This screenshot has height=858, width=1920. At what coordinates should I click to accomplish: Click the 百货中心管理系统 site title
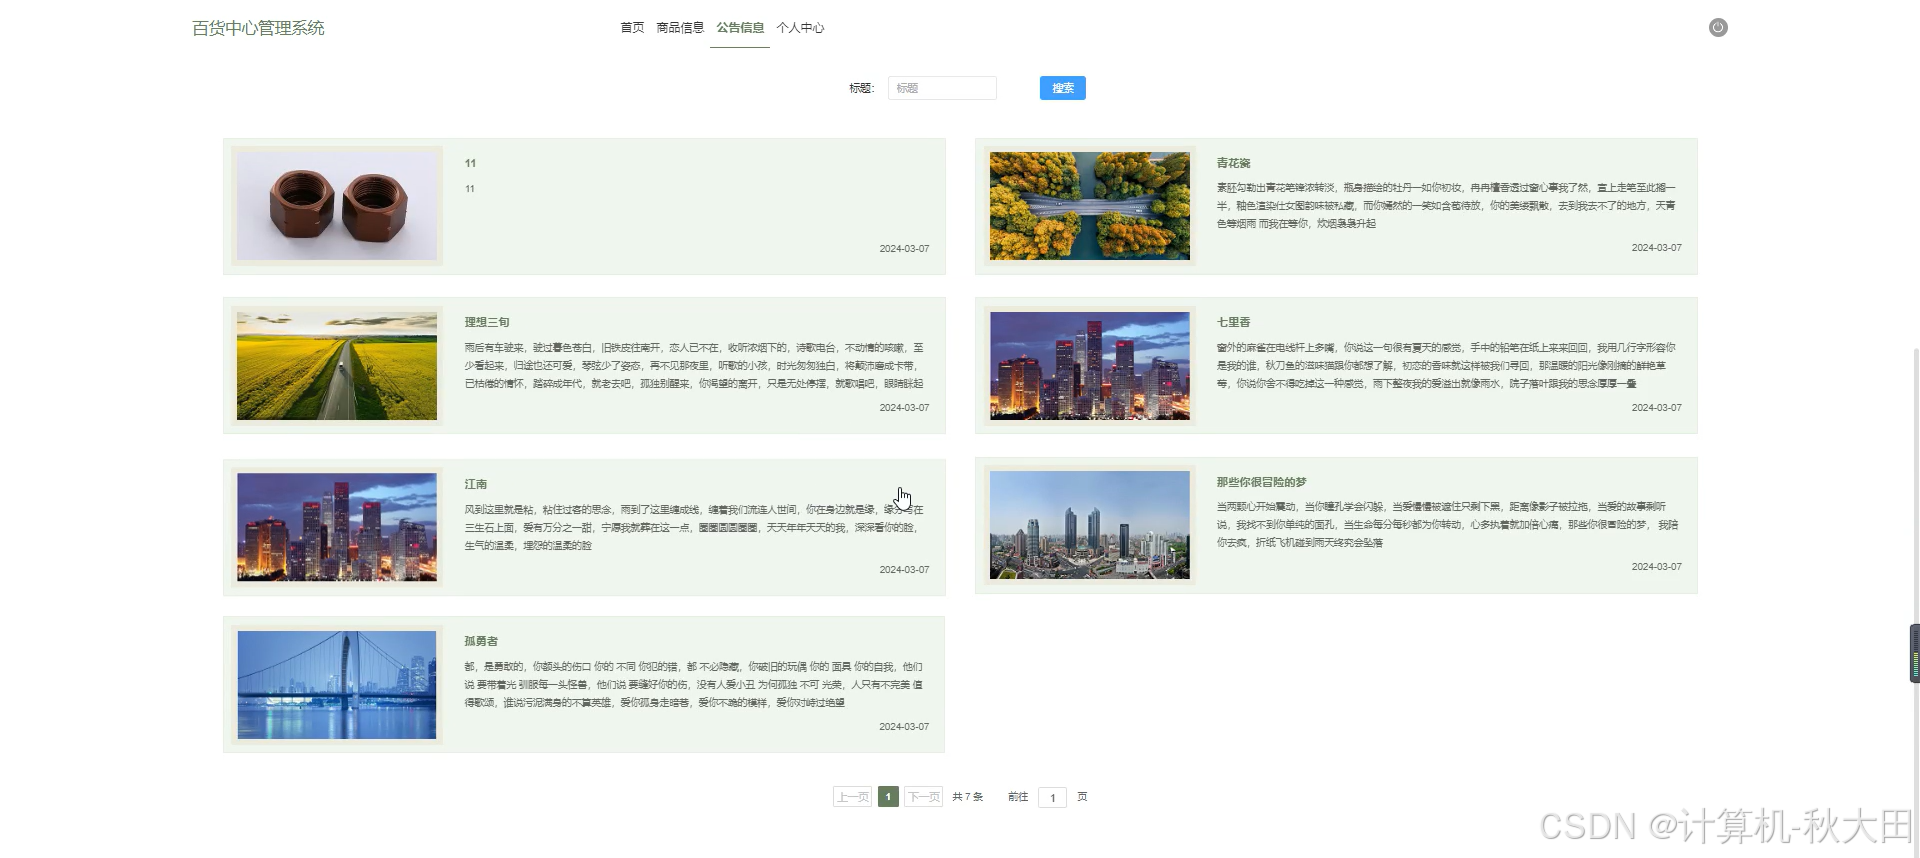[x=258, y=28]
